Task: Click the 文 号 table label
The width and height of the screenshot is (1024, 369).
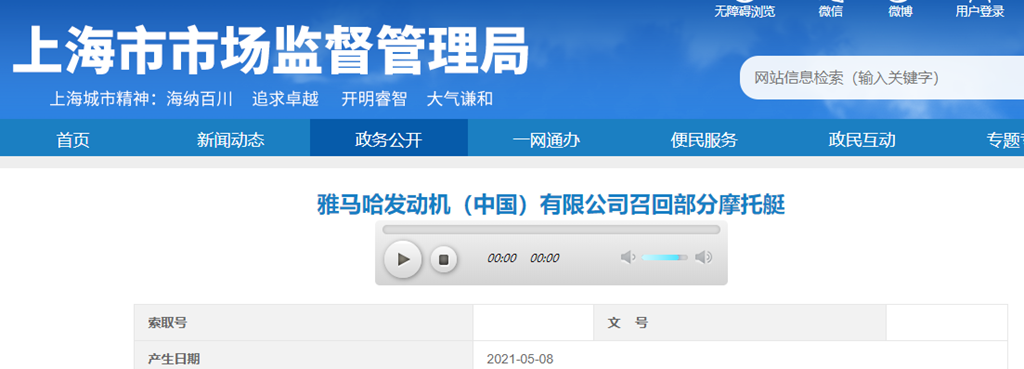Action: point(628,323)
